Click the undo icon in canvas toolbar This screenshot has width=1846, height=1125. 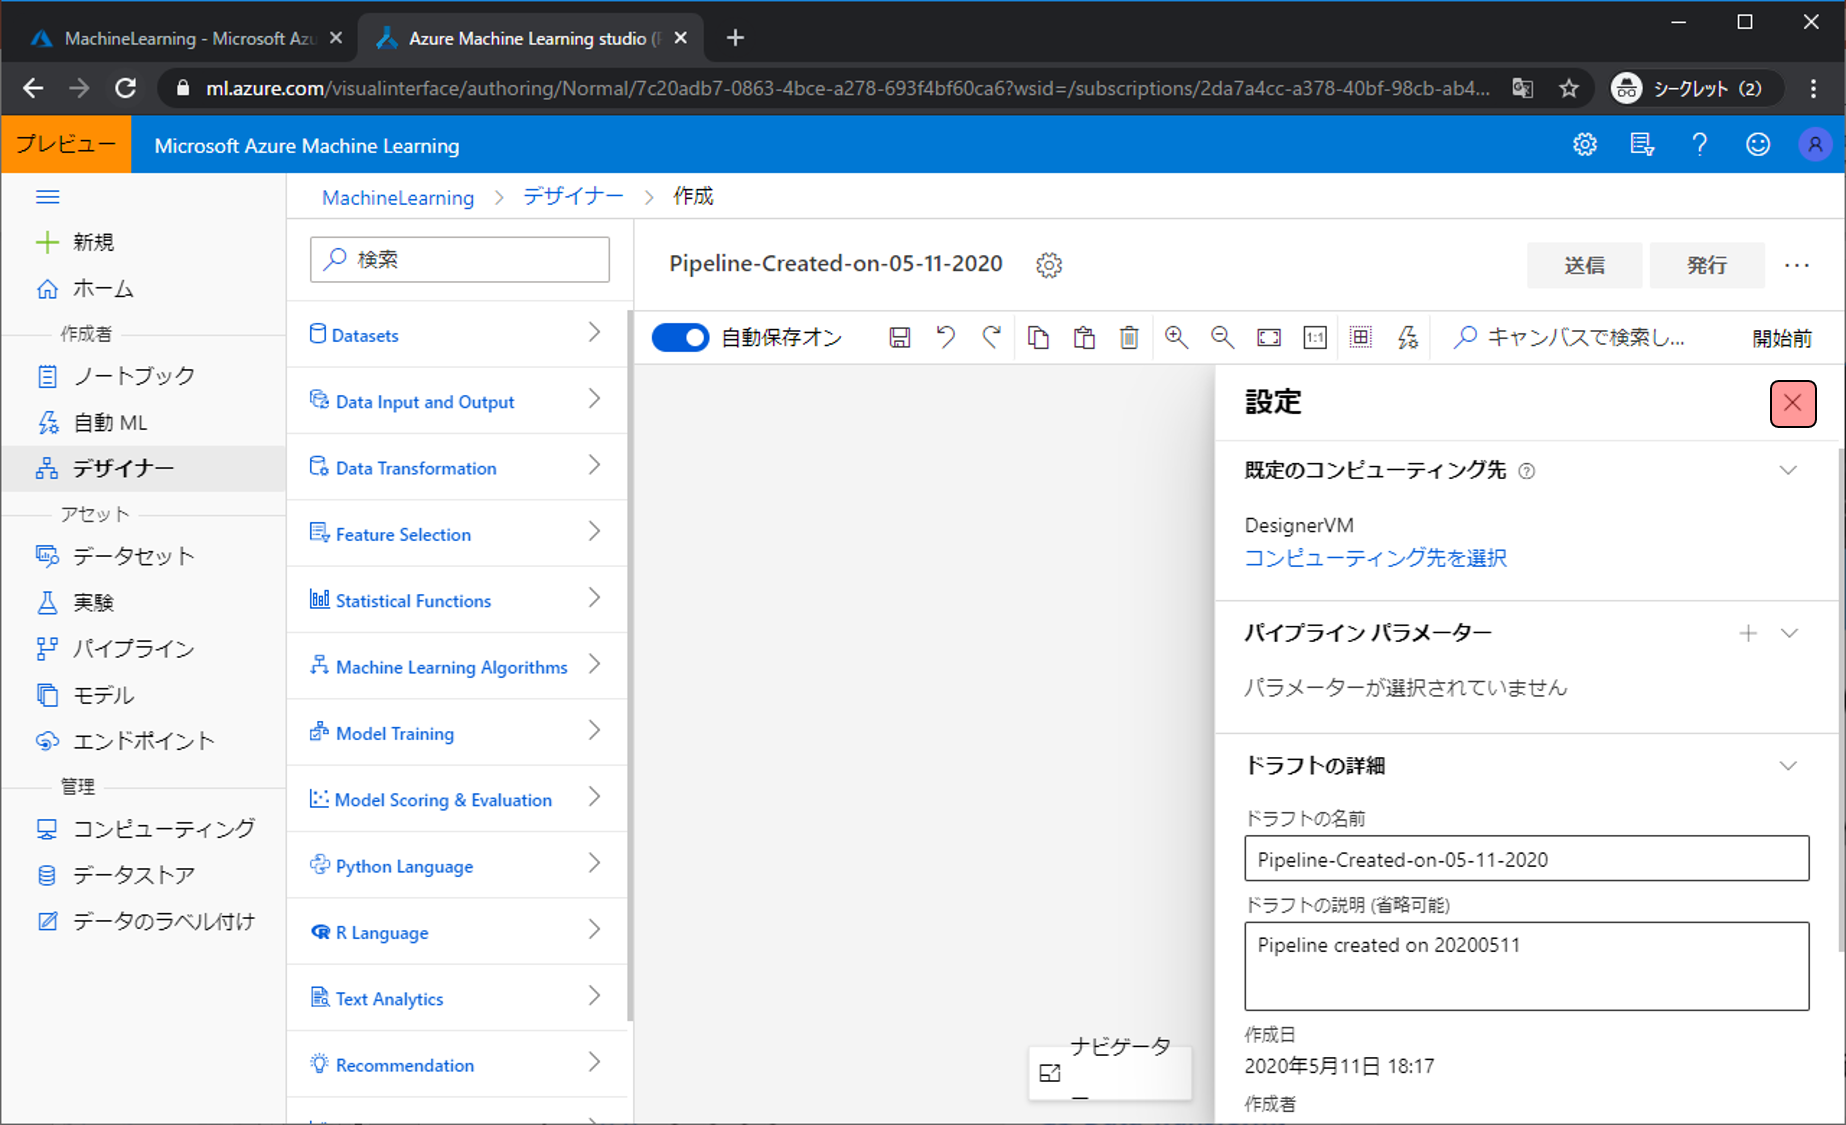click(x=945, y=338)
